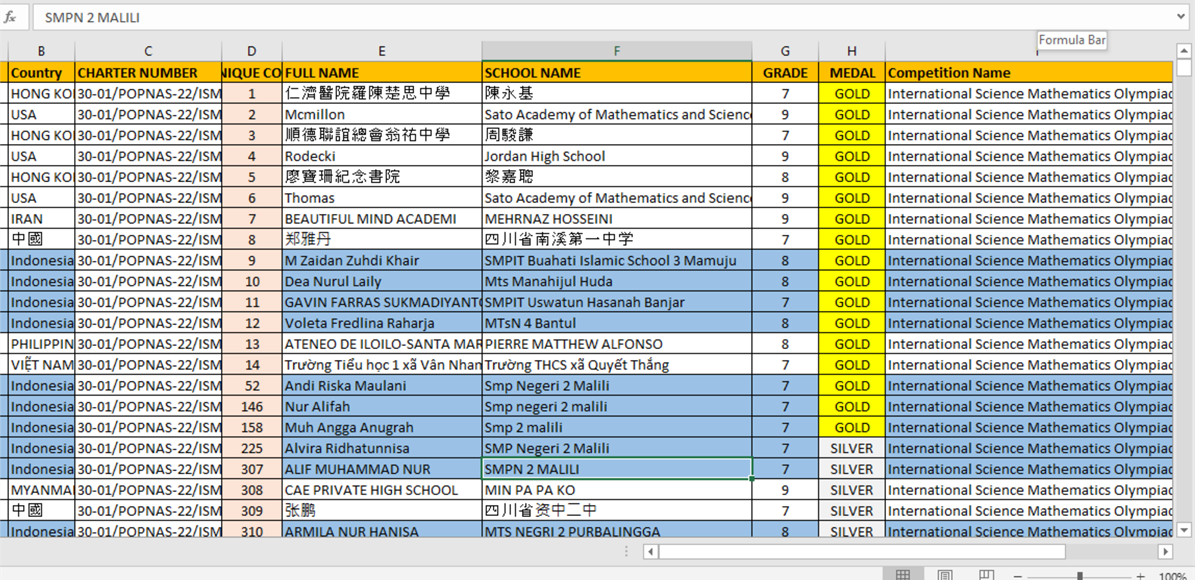Click the Insert Function fx icon

coord(11,18)
